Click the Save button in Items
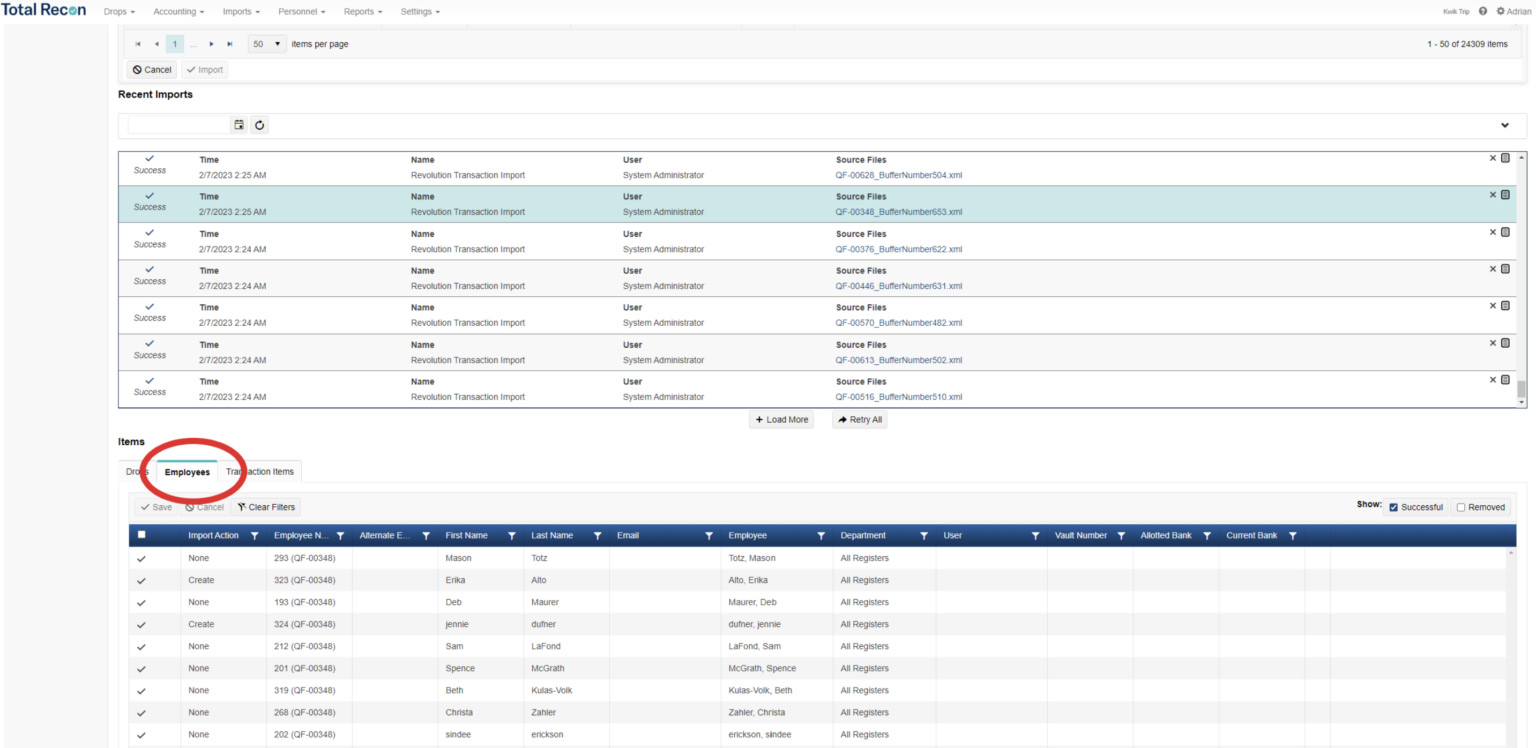The height and width of the screenshot is (748, 1536). [x=155, y=507]
